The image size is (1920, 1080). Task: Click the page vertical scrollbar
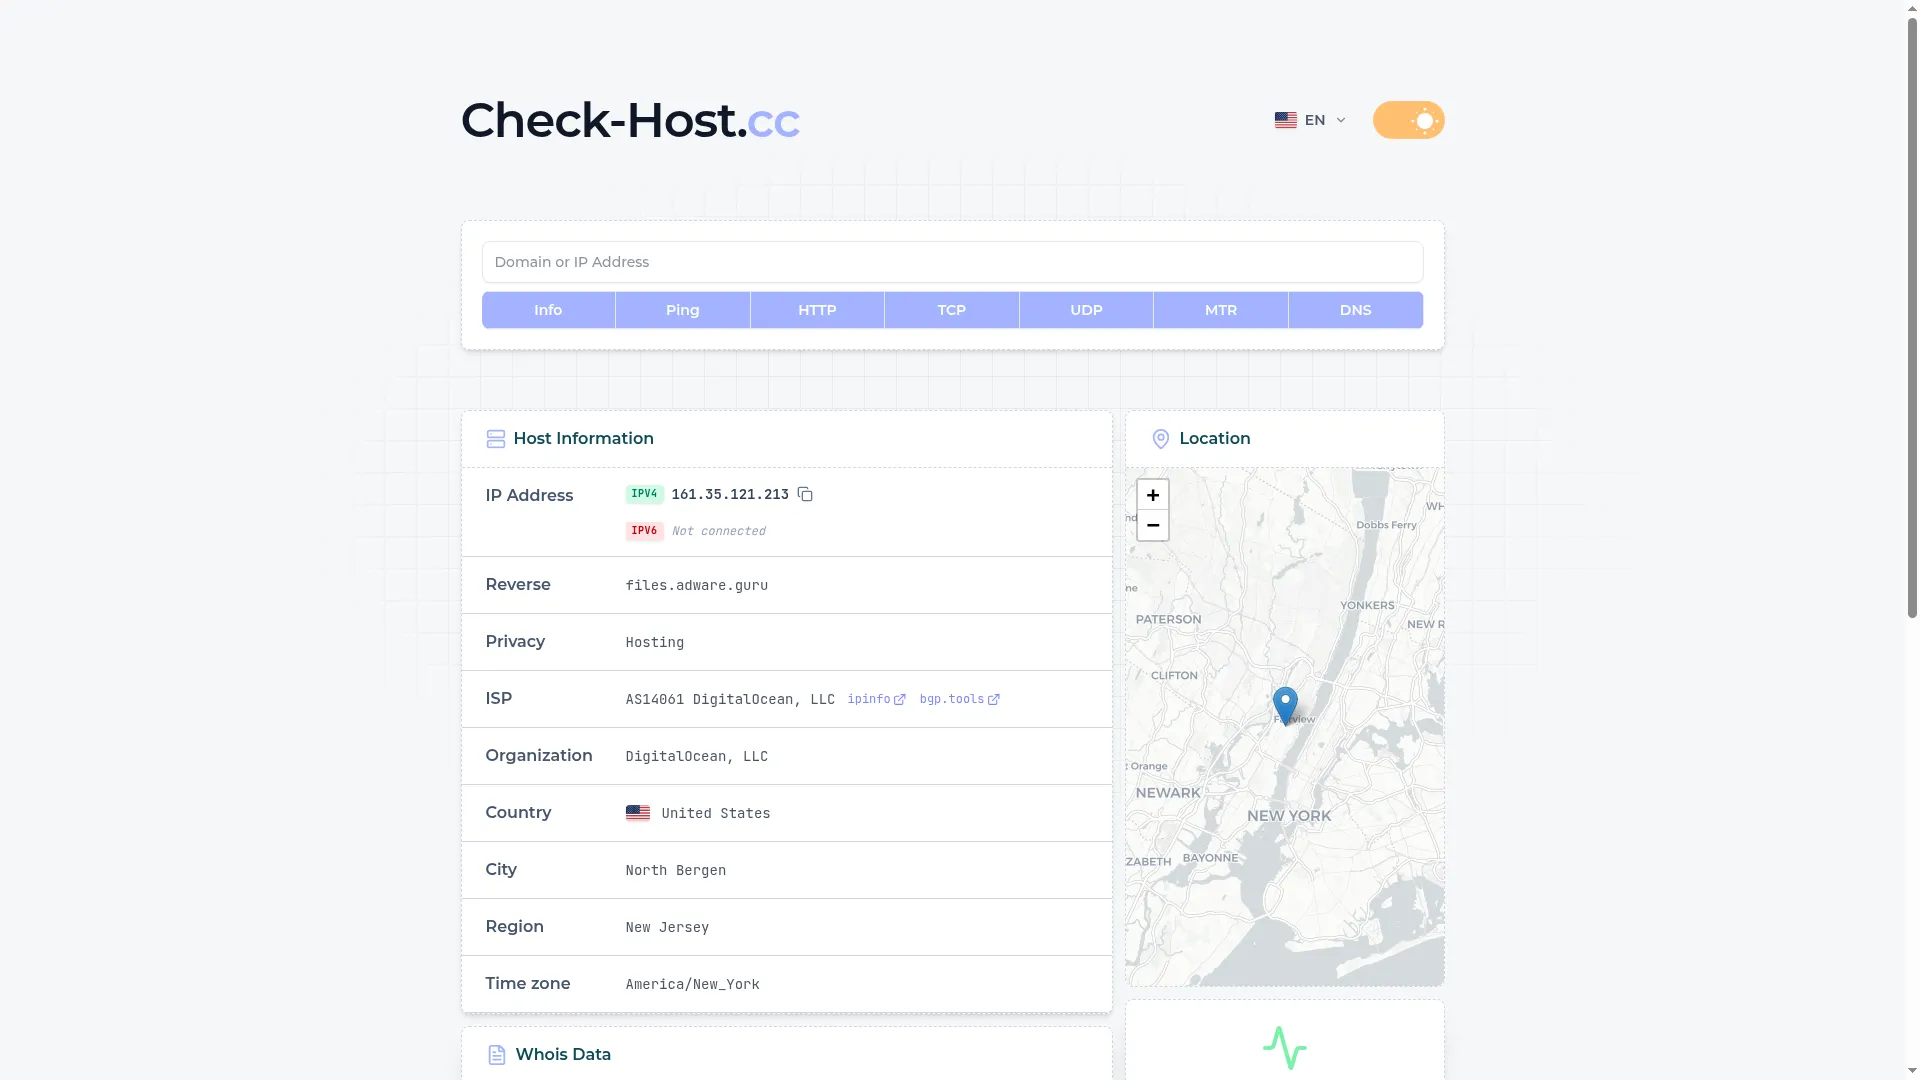pyautogui.click(x=1912, y=320)
